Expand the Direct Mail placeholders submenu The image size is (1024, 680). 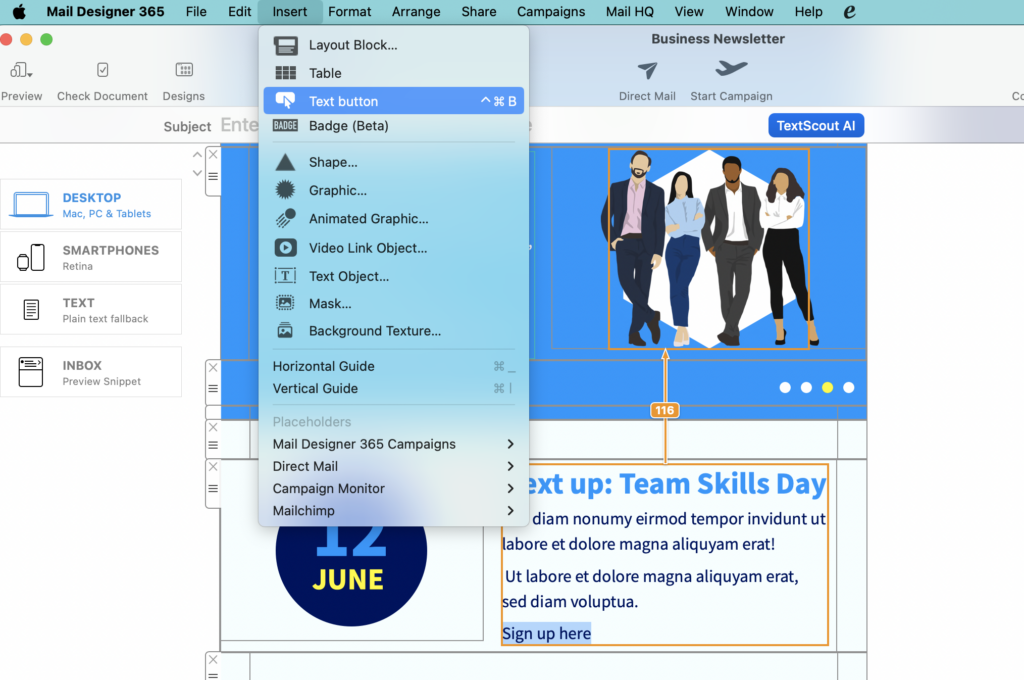tap(511, 466)
